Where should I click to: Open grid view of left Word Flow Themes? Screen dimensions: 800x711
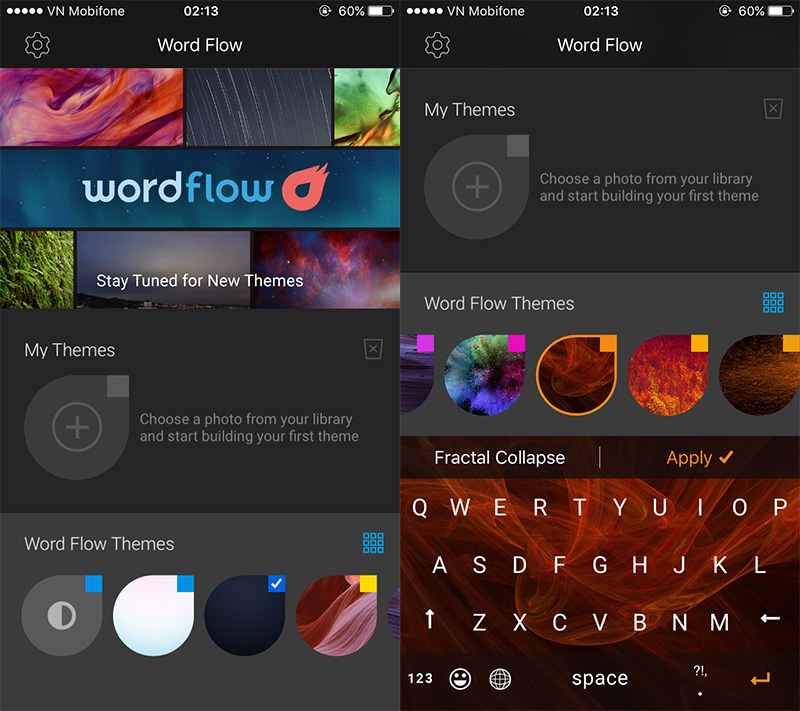pyautogui.click(x=373, y=543)
